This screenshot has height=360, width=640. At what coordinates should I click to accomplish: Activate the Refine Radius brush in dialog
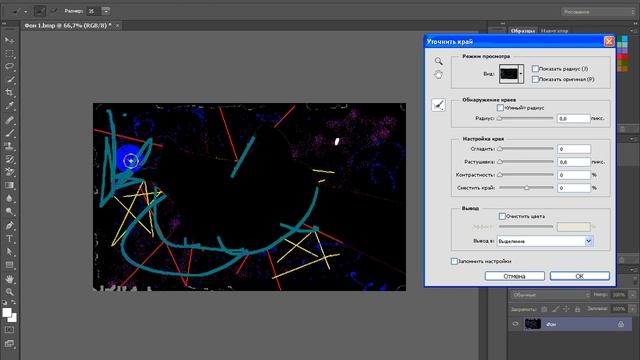(438, 105)
